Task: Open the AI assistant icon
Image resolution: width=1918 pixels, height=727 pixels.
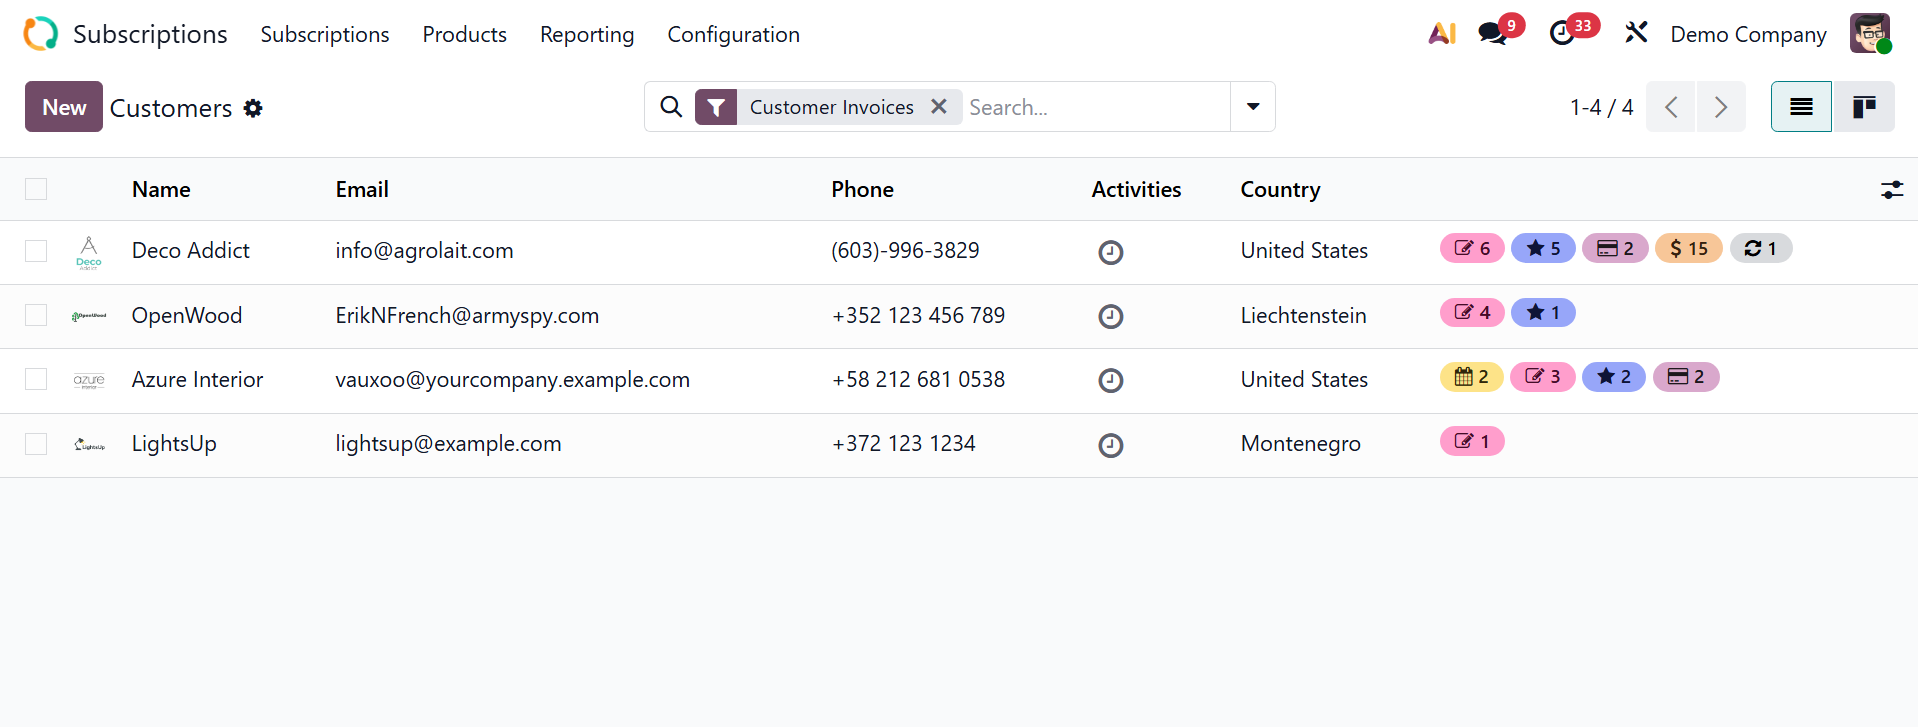Action: pyautogui.click(x=1441, y=34)
